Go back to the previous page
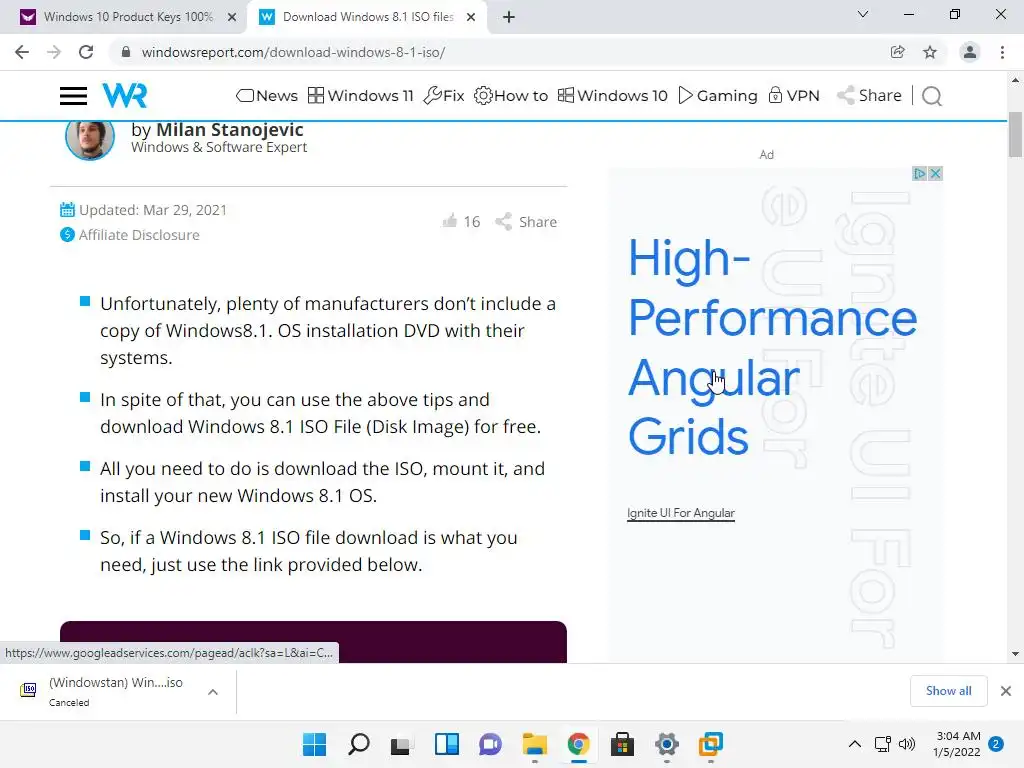 22,52
